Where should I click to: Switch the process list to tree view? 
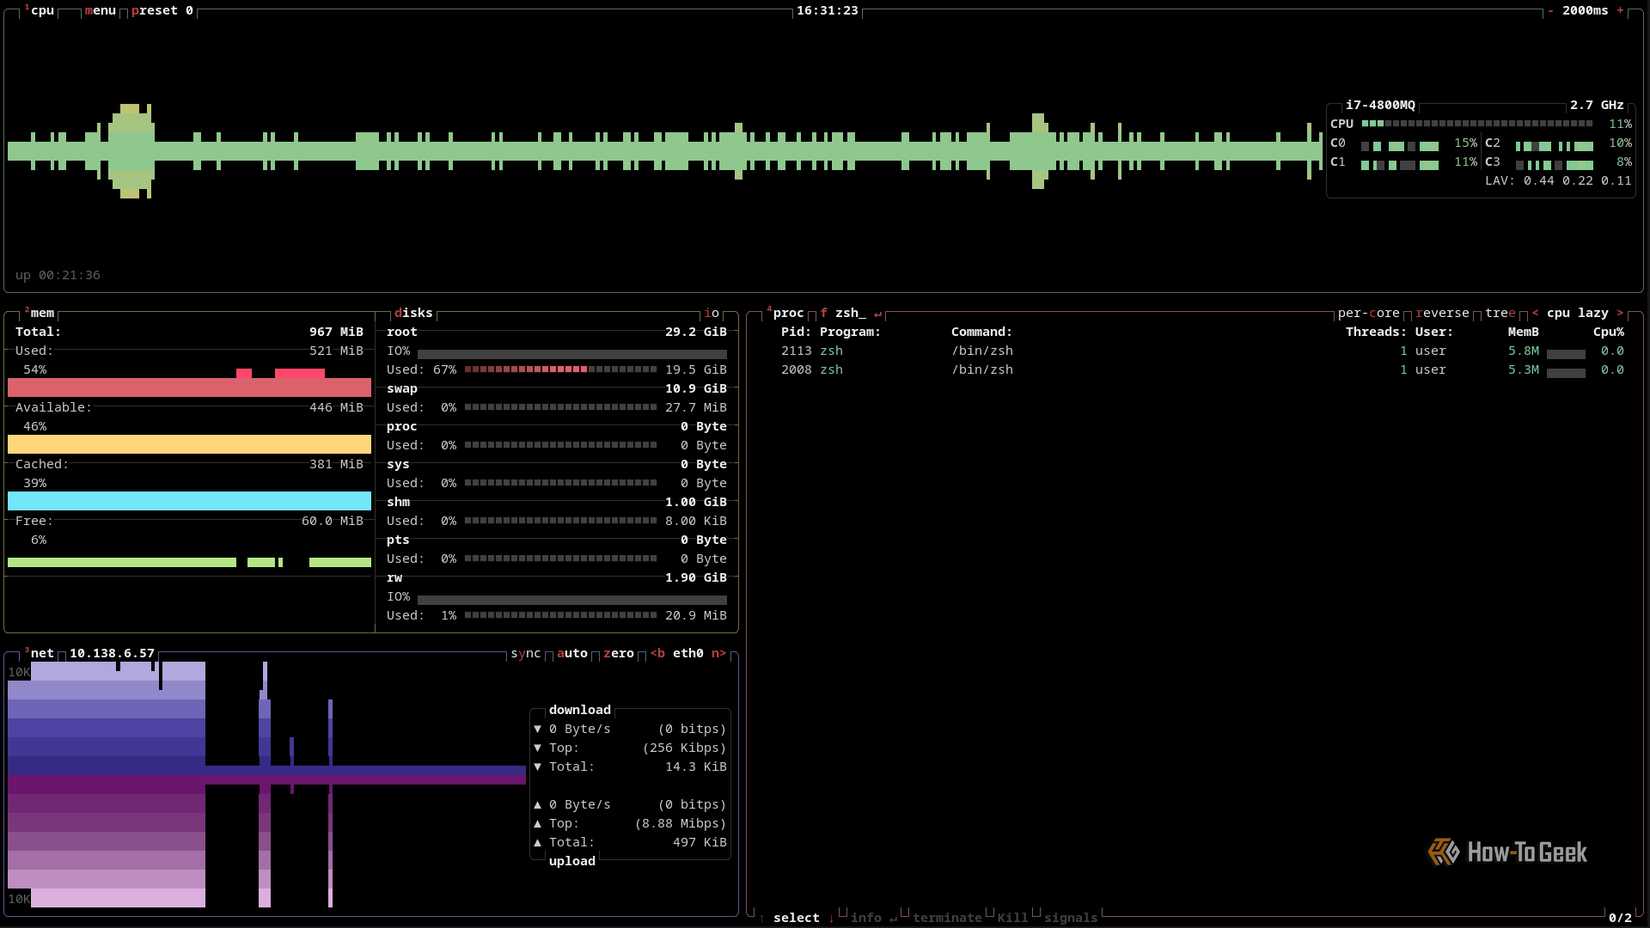[x=1500, y=312]
